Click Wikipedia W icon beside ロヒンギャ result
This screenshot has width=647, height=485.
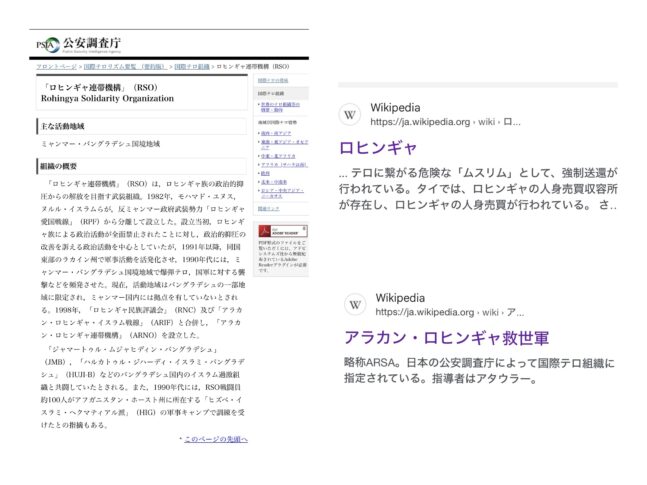(350, 115)
